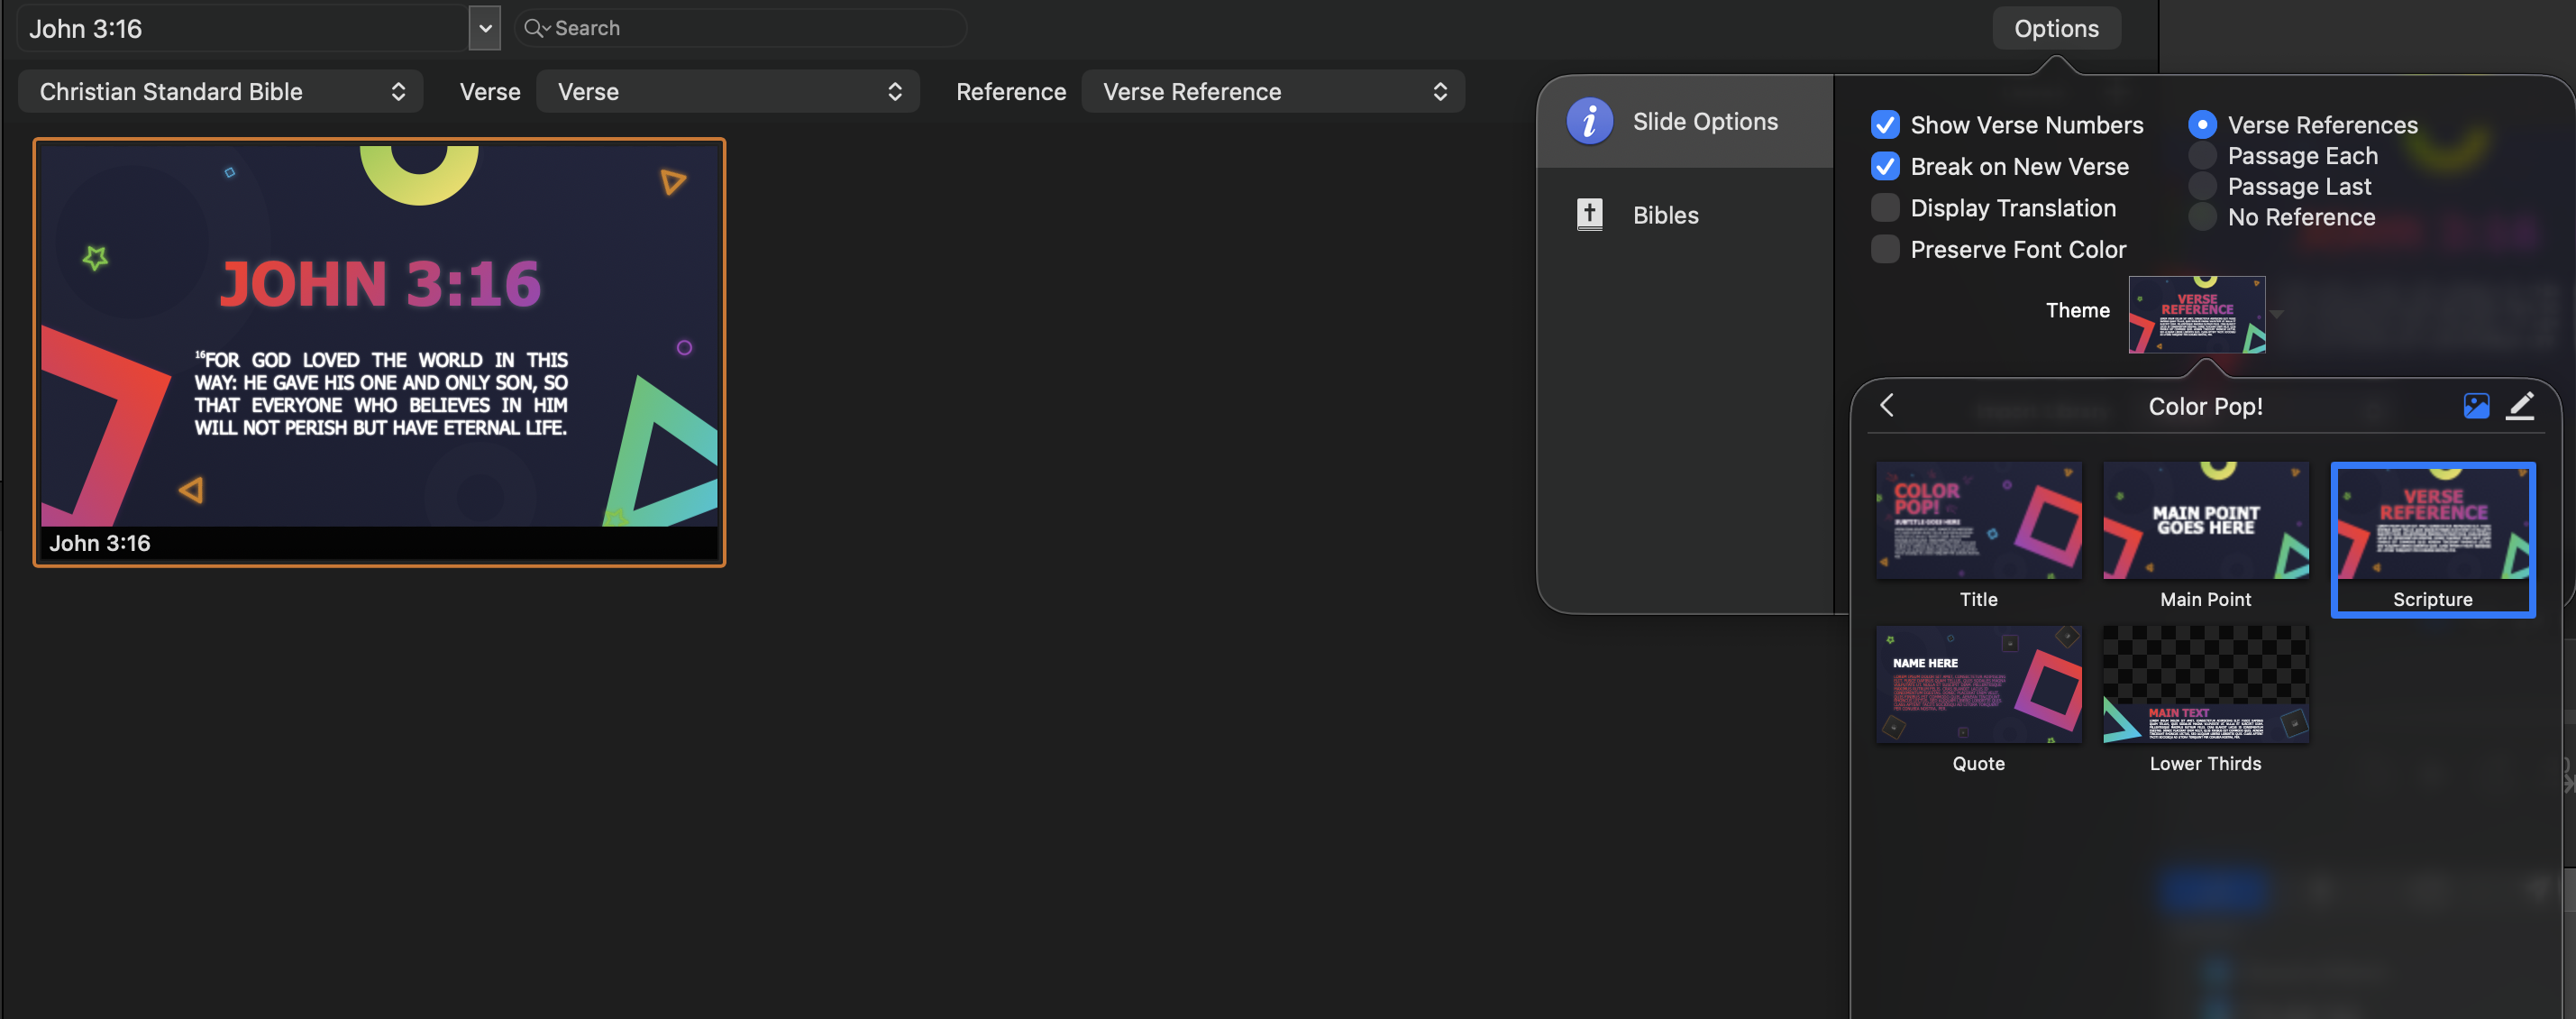Toggle Break on New Verse checkbox
Image resolution: width=2576 pixels, height=1019 pixels.
click(1885, 166)
